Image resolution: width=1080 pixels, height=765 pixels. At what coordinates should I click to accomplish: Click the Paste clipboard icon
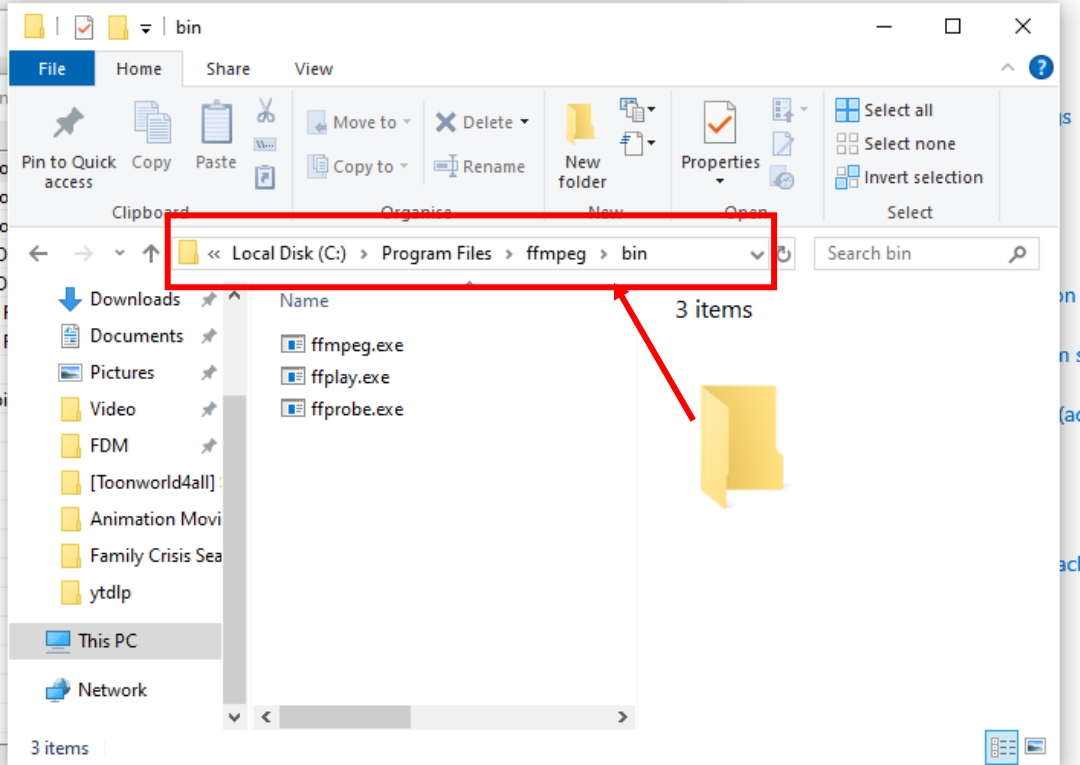point(216,125)
